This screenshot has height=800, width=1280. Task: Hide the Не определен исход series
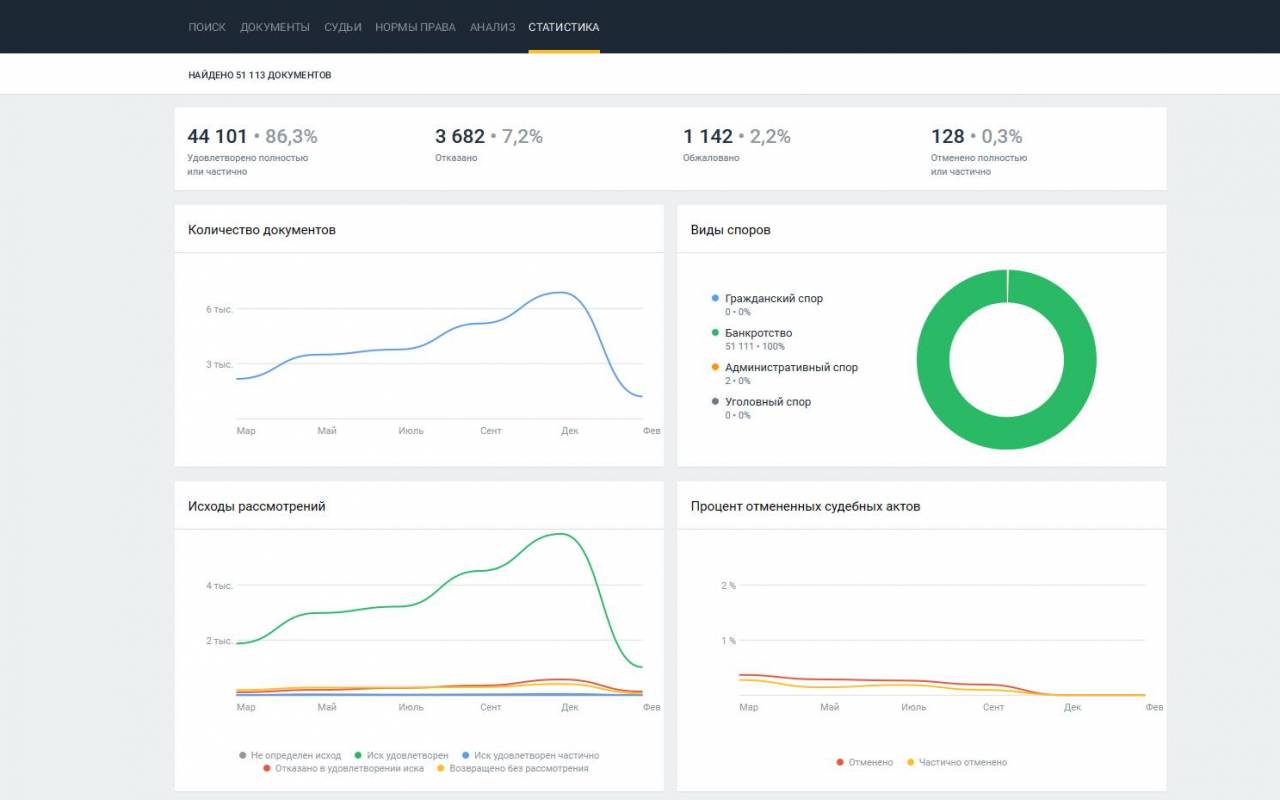click(x=290, y=755)
